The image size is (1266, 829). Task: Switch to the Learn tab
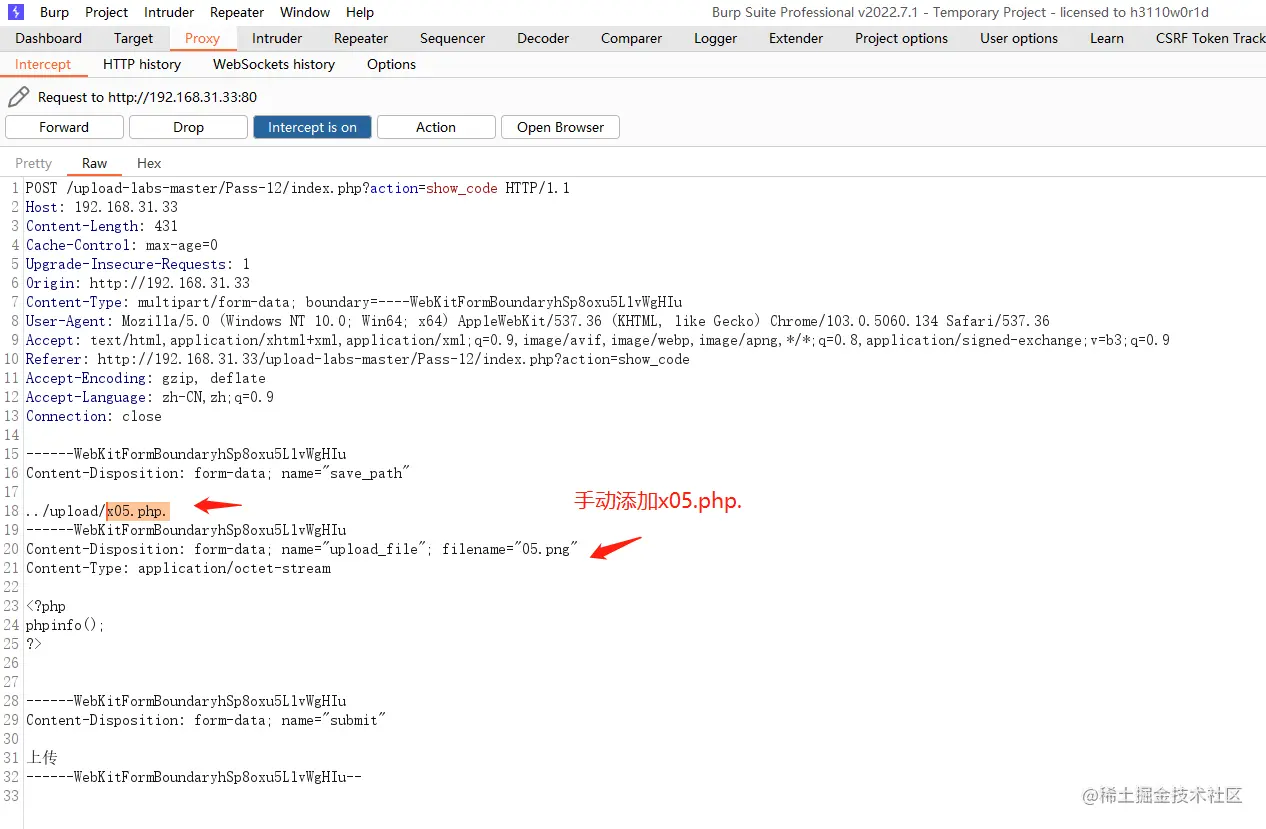[1106, 38]
